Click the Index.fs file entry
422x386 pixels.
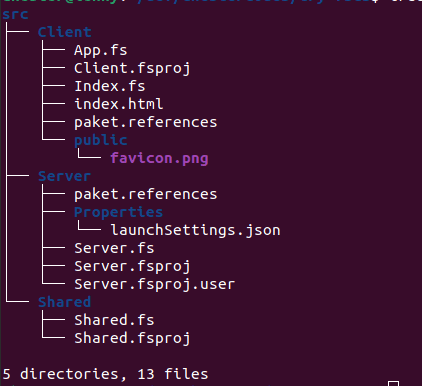110,86
